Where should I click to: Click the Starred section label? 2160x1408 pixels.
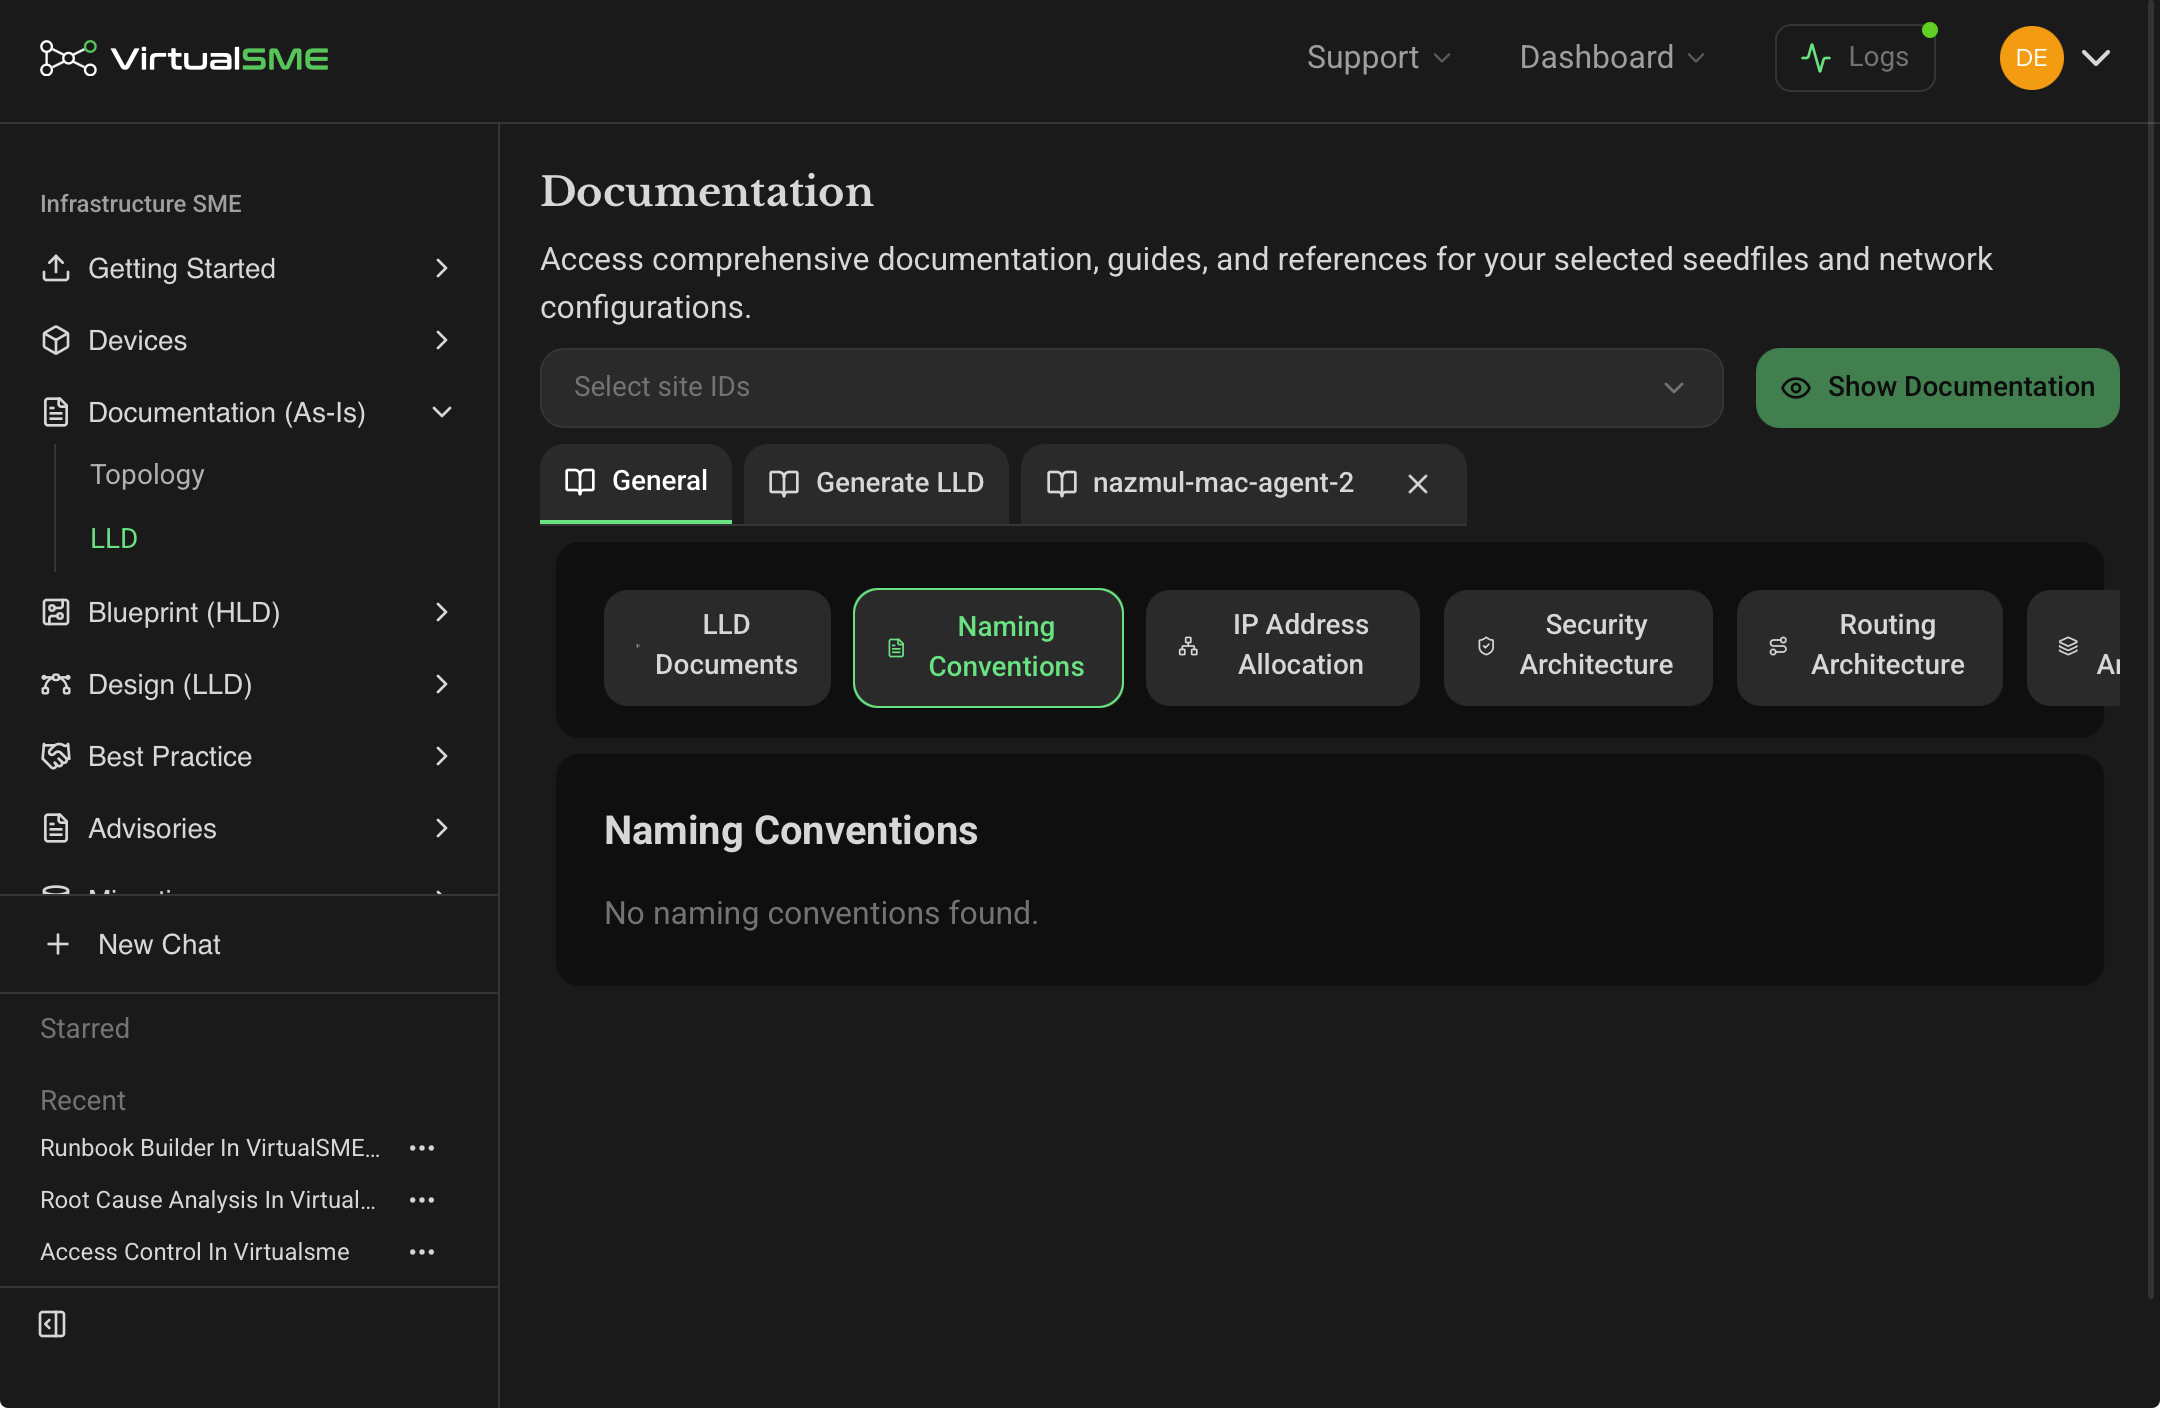pyautogui.click(x=85, y=1028)
